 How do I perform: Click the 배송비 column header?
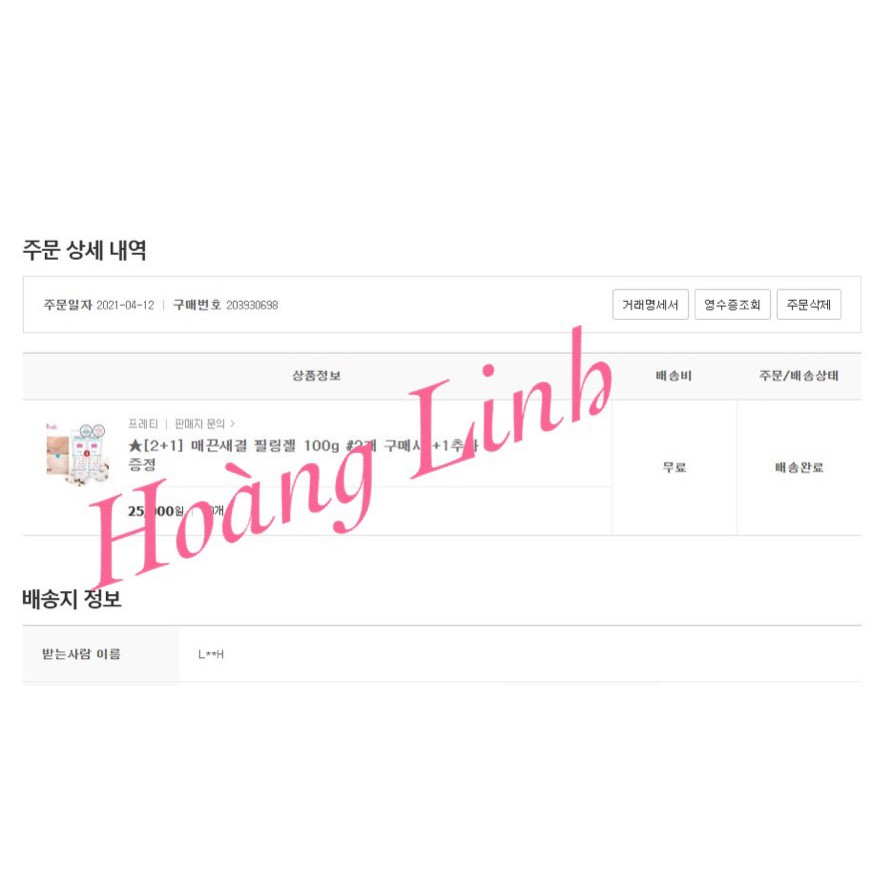coord(674,375)
